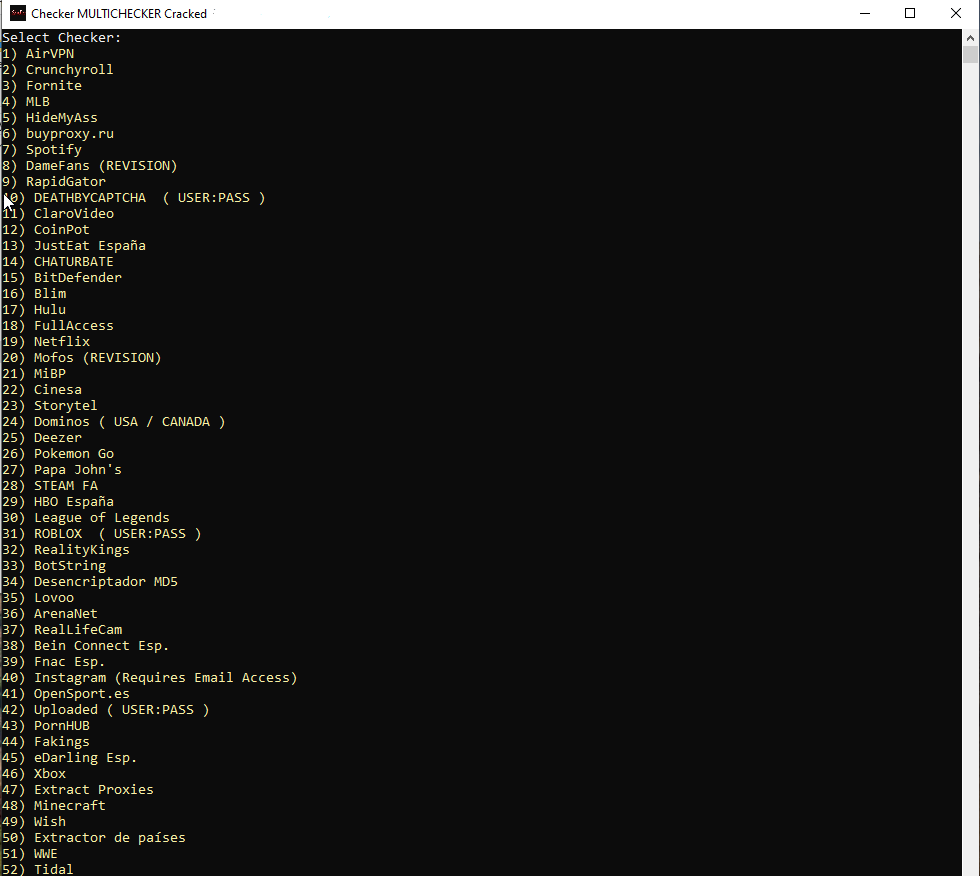
Task: Click the '41) OpenSport.es' line
Action: coord(66,694)
